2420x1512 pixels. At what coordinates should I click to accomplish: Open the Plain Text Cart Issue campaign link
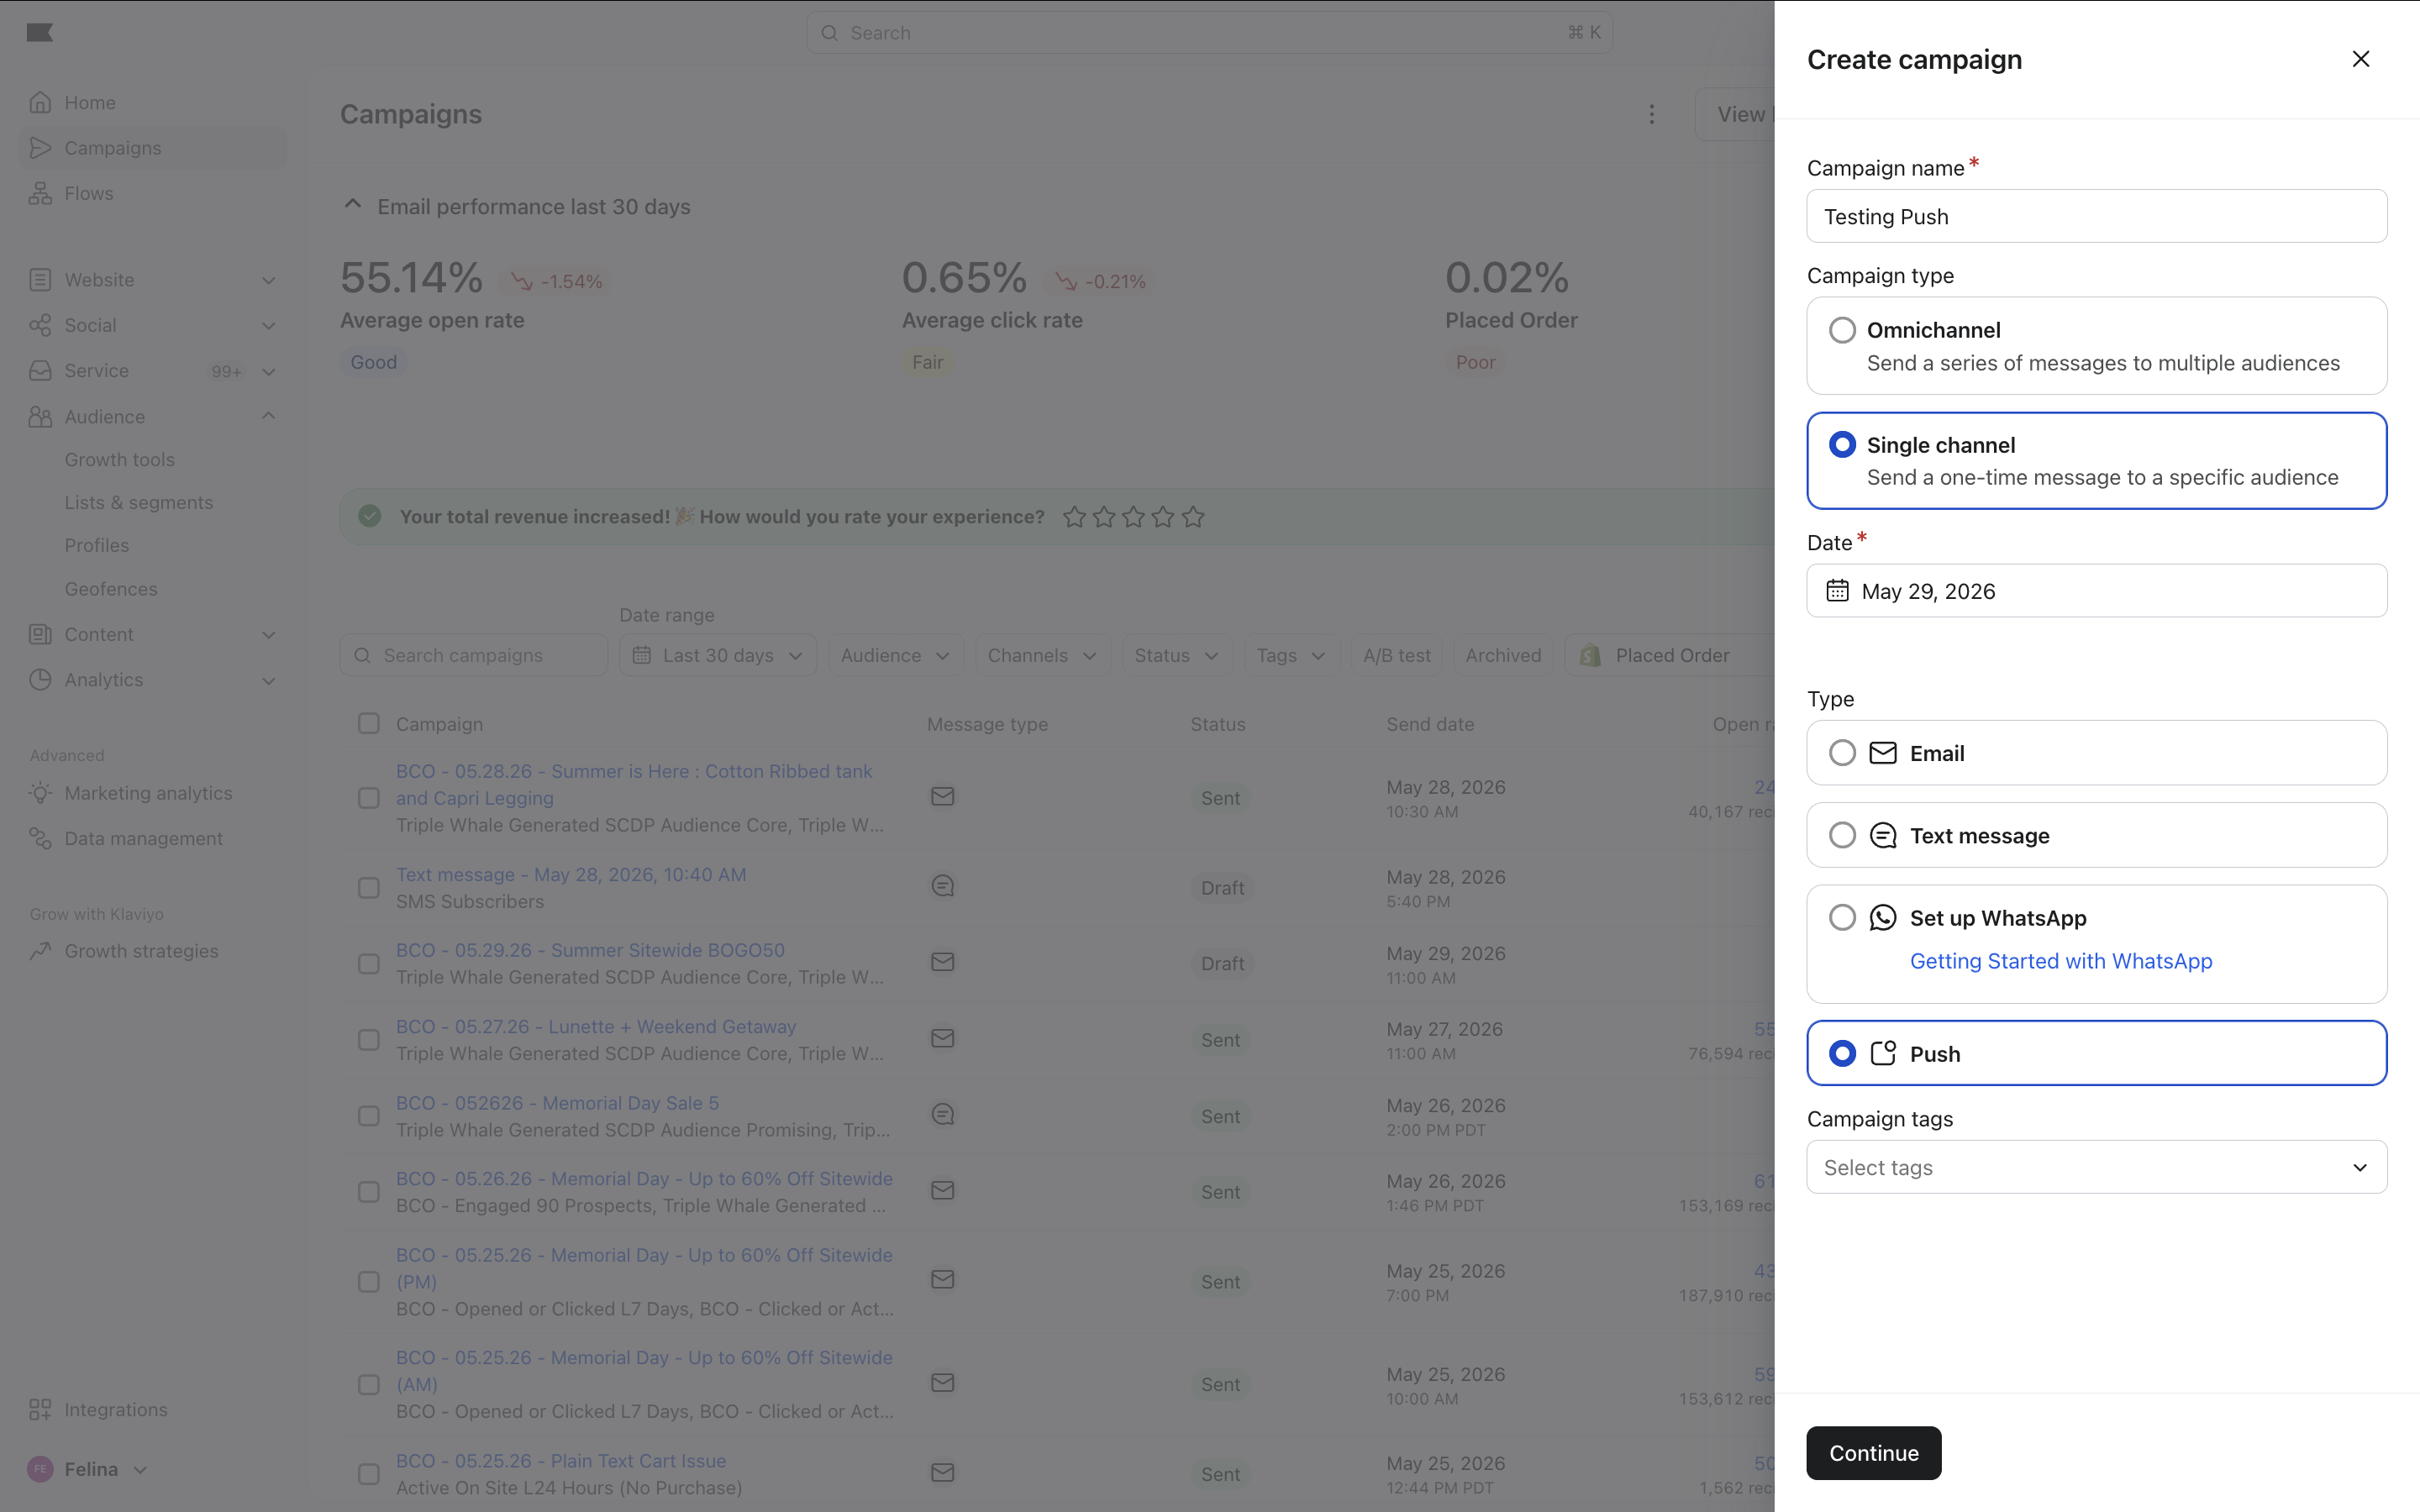coord(561,1460)
